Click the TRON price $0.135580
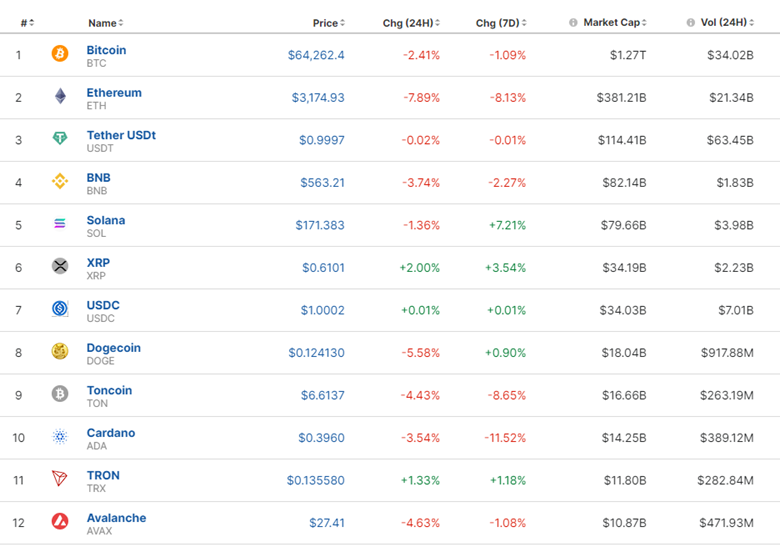780x547 pixels. click(x=315, y=480)
